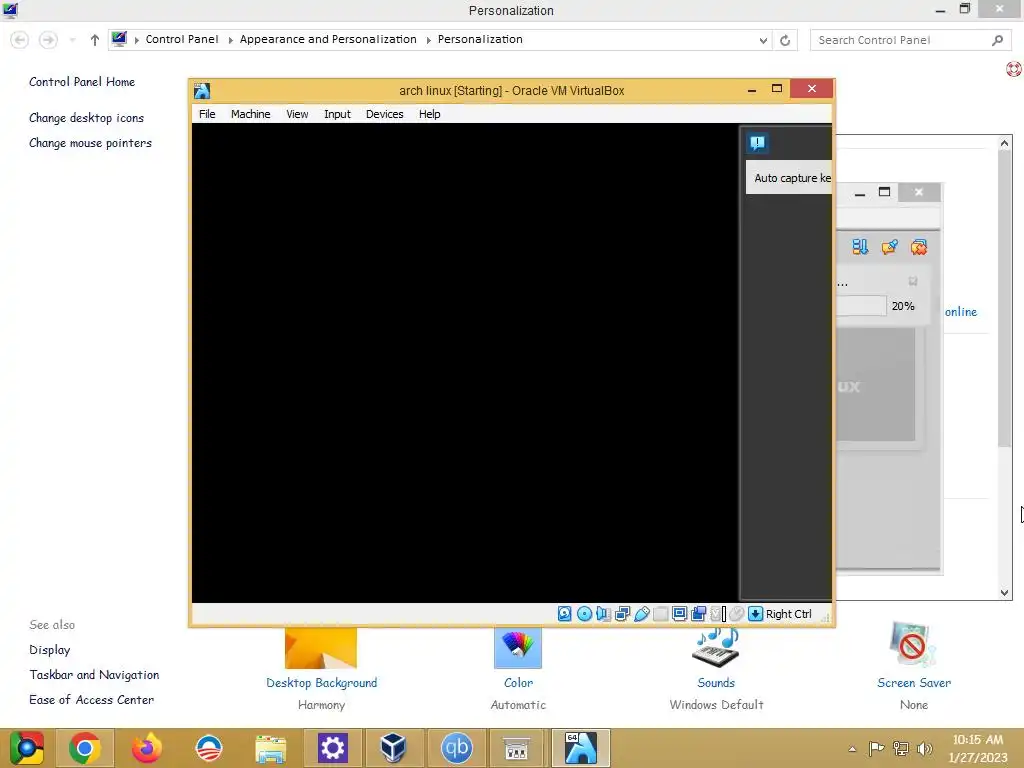Click the scroll down arrow of themes list
The image size is (1024, 768).
point(1004,592)
